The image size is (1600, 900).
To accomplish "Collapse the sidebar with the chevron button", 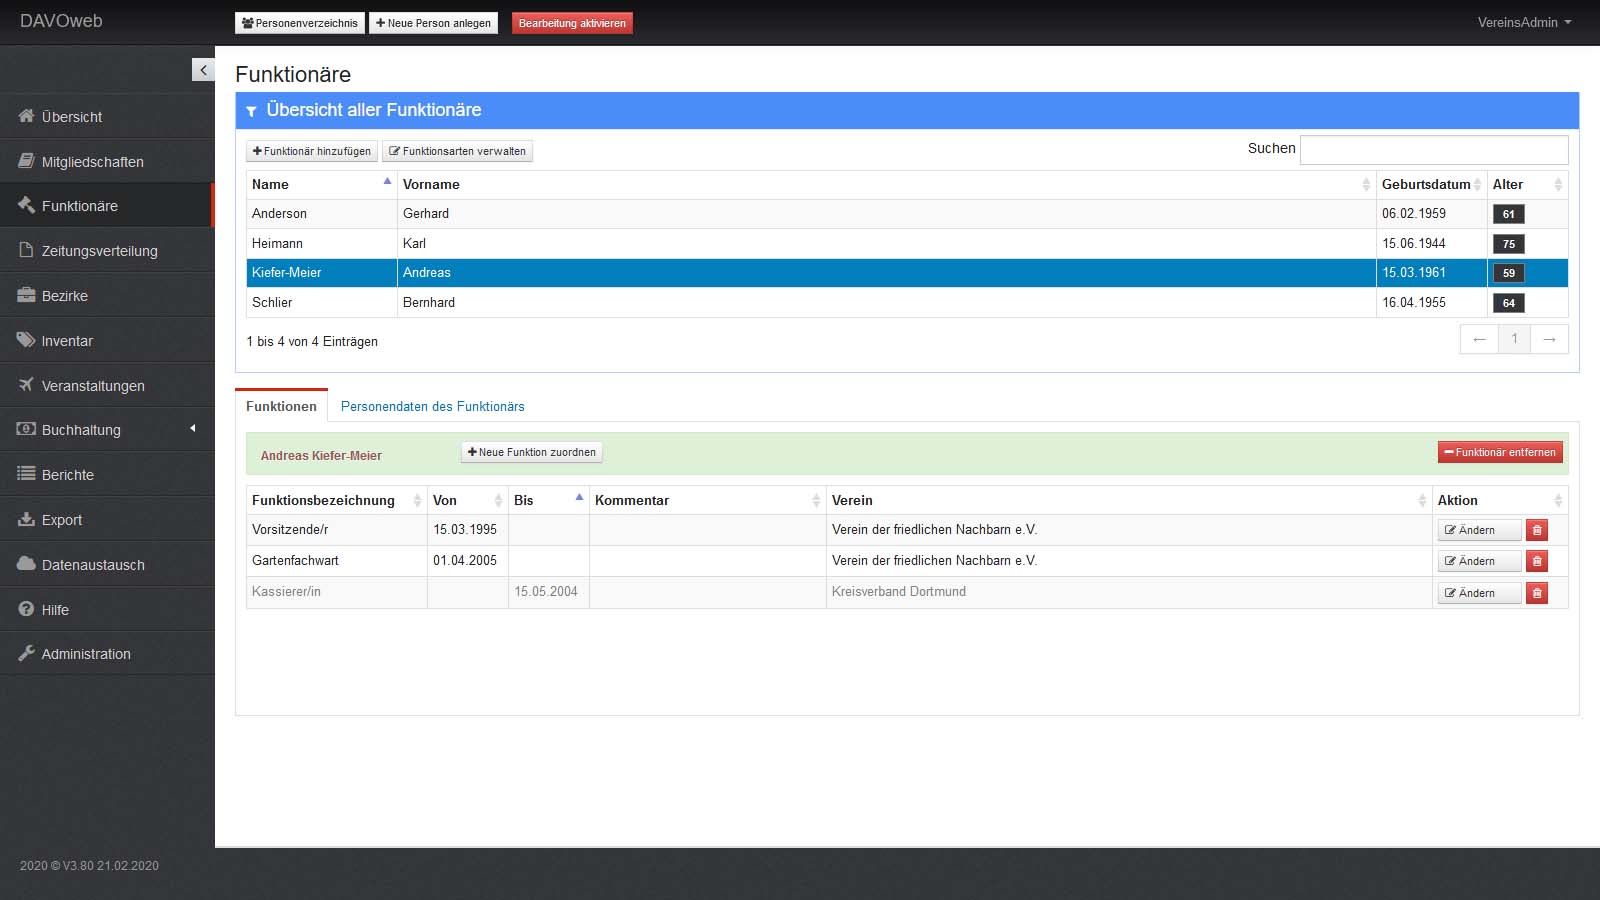I will [x=203, y=70].
